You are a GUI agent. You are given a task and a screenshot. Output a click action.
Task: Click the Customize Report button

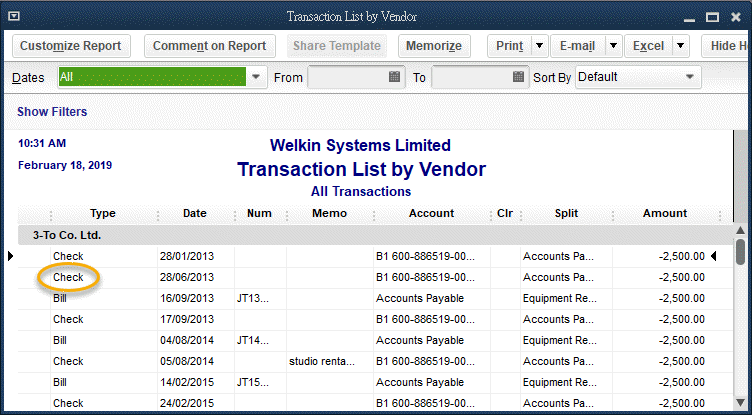coord(70,46)
